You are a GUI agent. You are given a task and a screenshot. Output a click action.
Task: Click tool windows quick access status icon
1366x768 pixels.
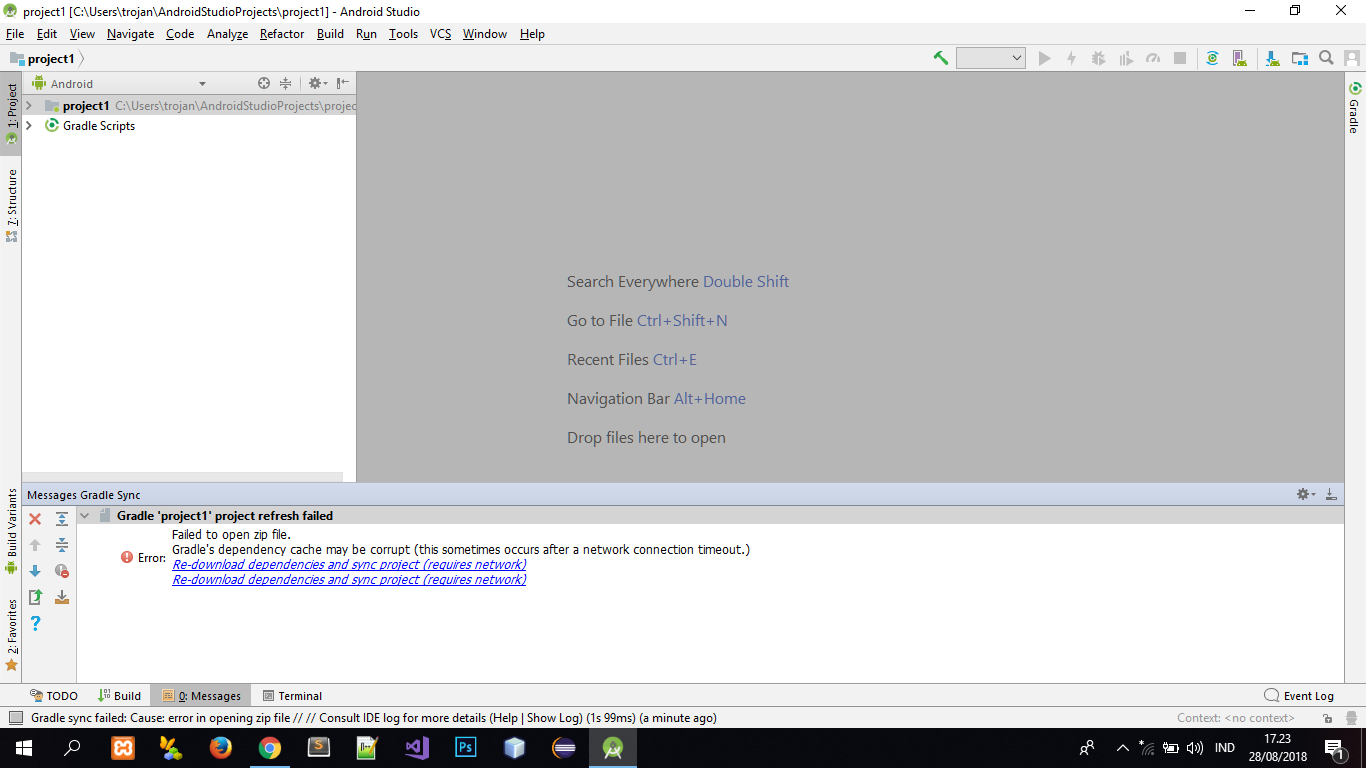15,718
